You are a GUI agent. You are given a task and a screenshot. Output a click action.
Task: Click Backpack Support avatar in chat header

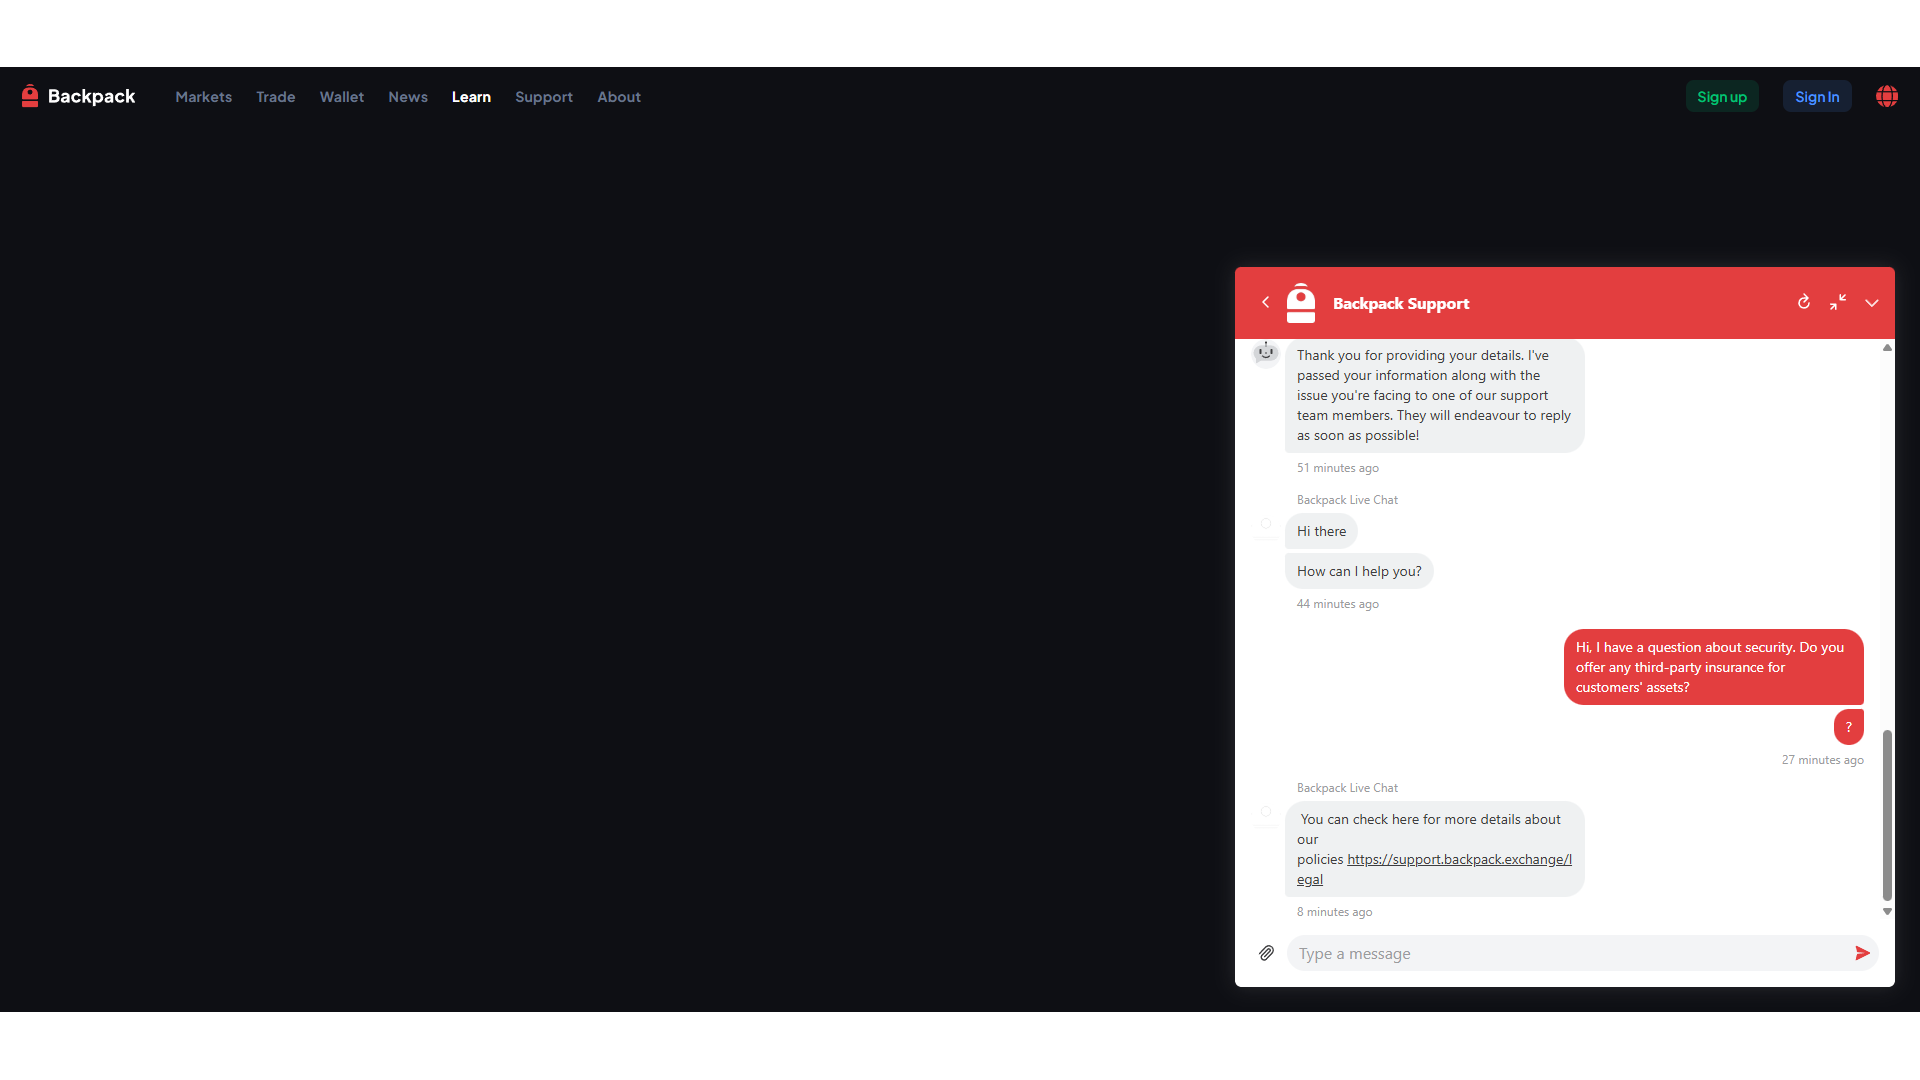click(x=1301, y=303)
